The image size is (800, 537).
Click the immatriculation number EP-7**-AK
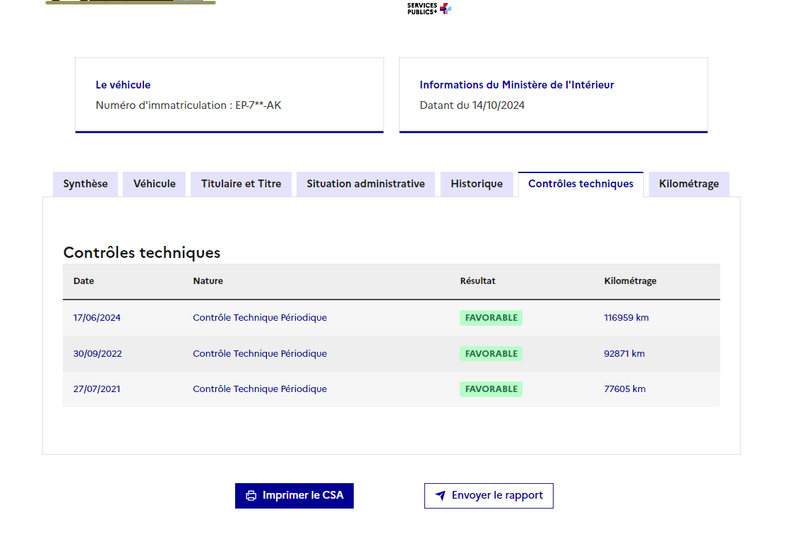pos(258,106)
